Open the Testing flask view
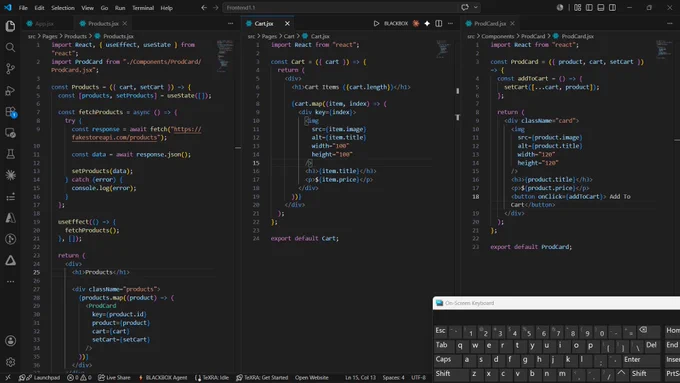This screenshot has height=383, width=680. (x=10, y=154)
